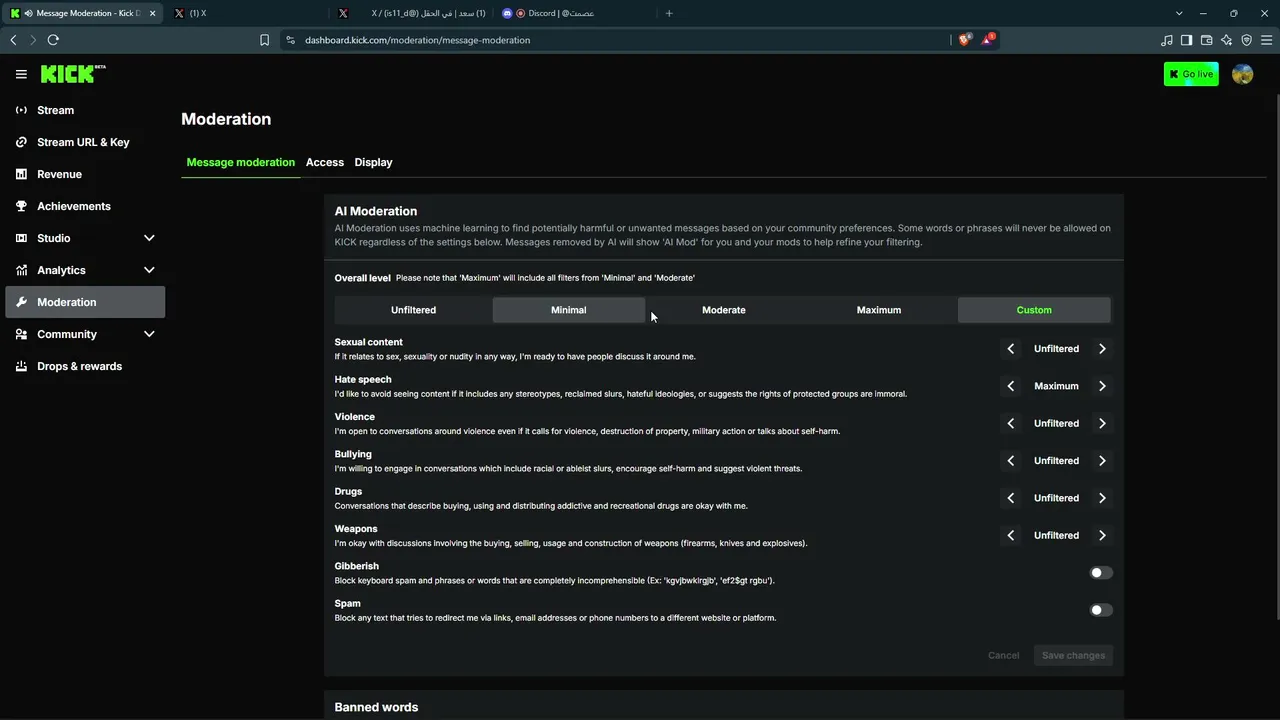The width and height of the screenshot is (1280, 720).
Task: Increase Violence filter level
Action: tap(1102, 423)
